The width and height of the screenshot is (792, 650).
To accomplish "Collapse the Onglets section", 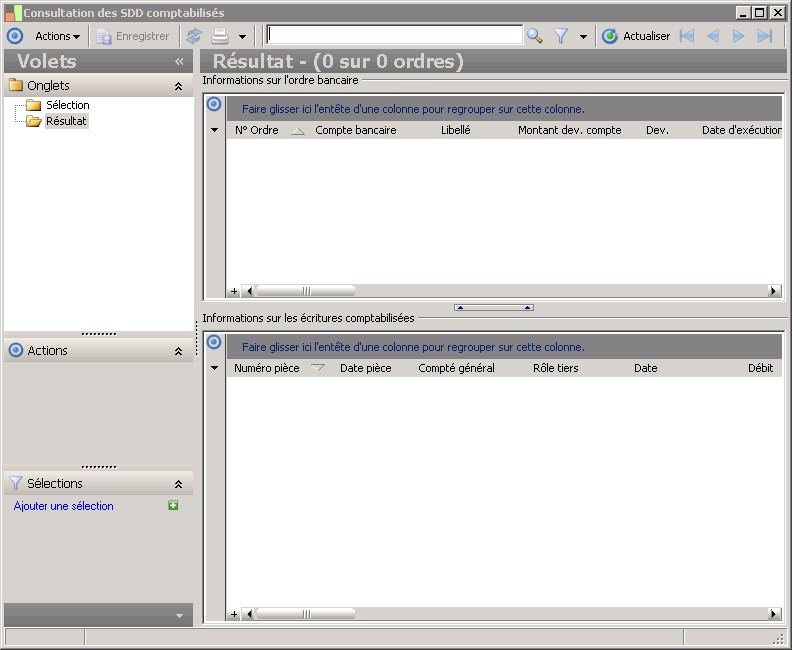I will [x=178, y=86].
